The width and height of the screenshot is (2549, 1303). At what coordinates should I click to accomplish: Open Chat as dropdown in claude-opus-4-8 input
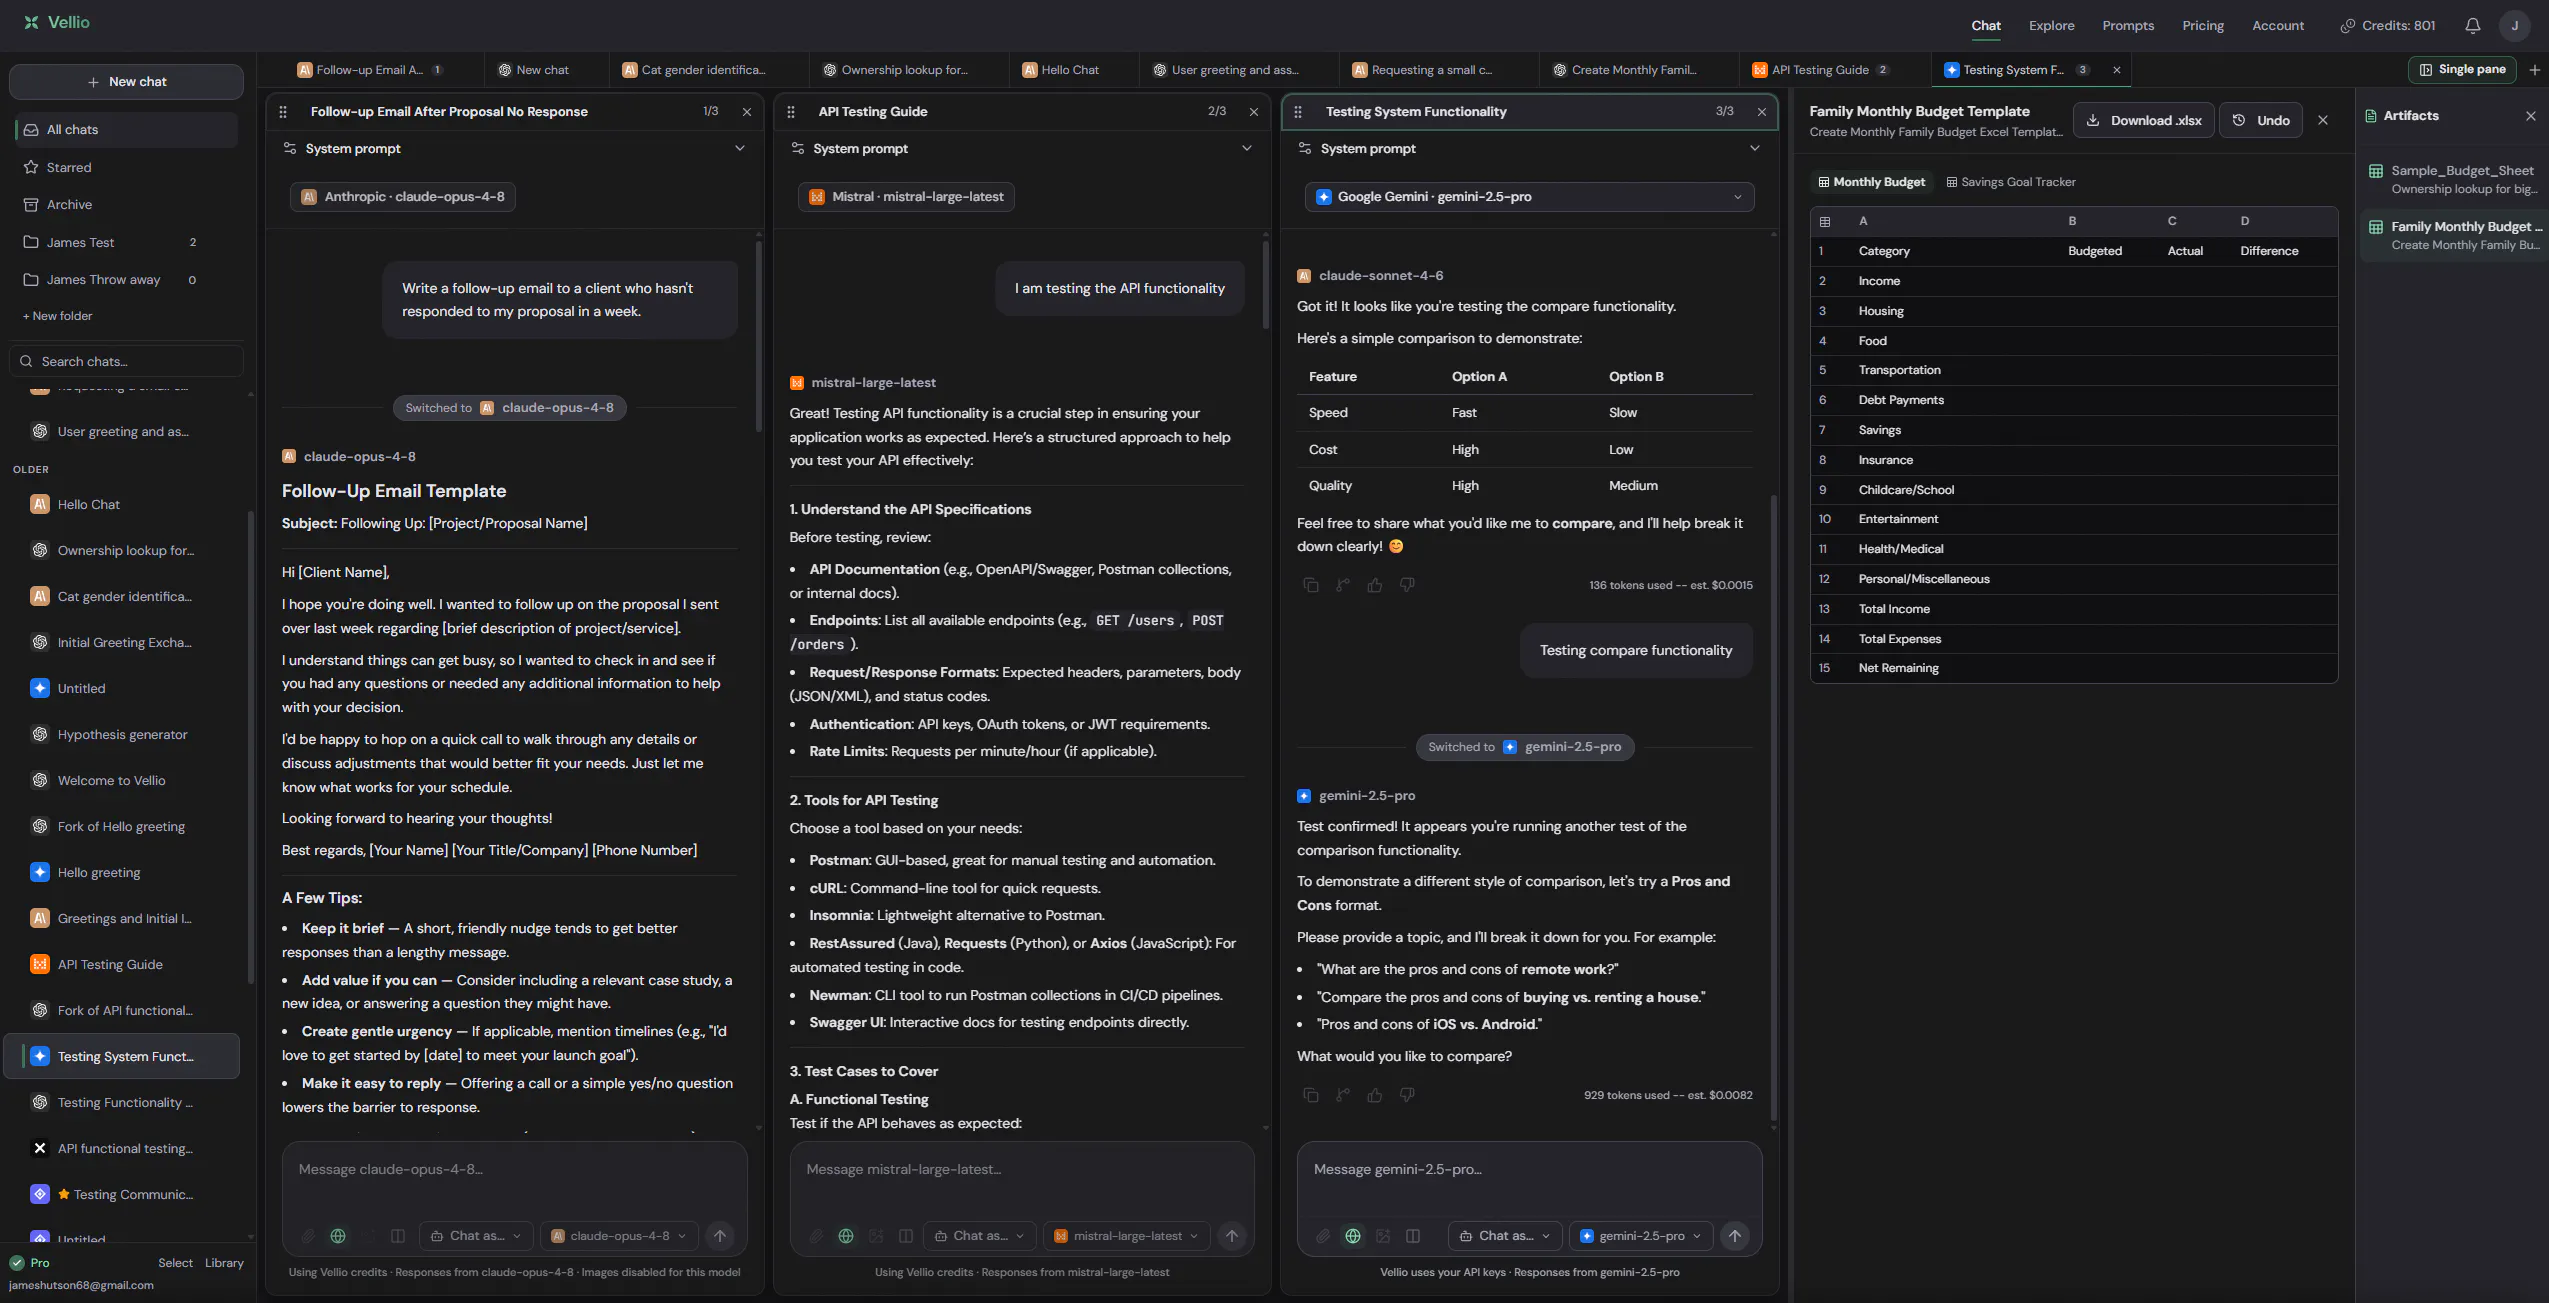(x=476, y=1236)
